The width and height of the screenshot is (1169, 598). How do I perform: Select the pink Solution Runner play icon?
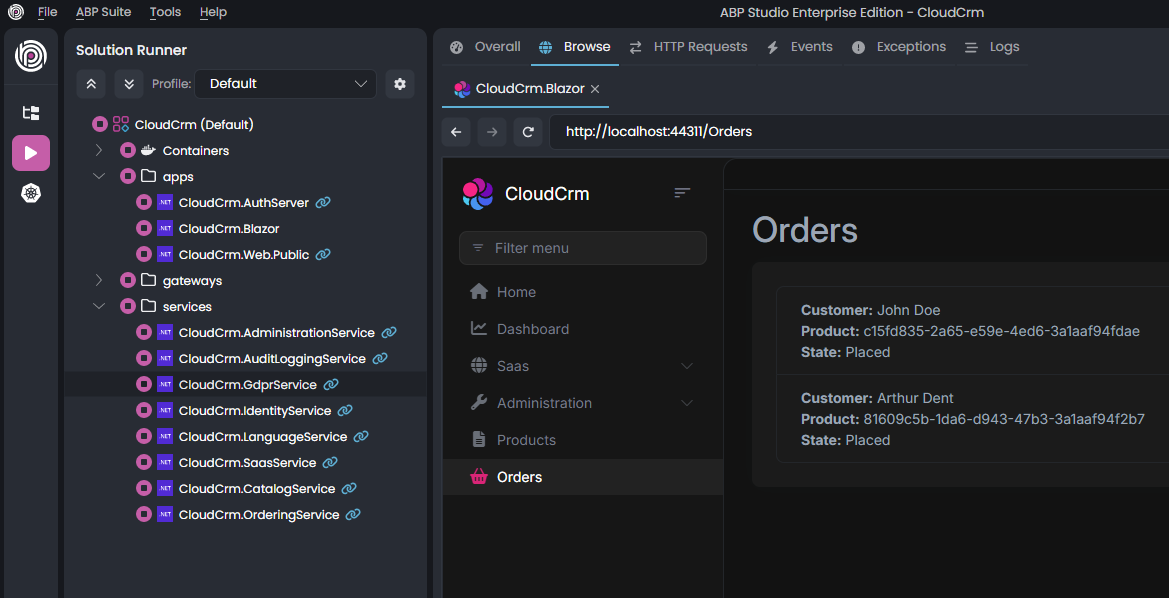pos(31,152)
